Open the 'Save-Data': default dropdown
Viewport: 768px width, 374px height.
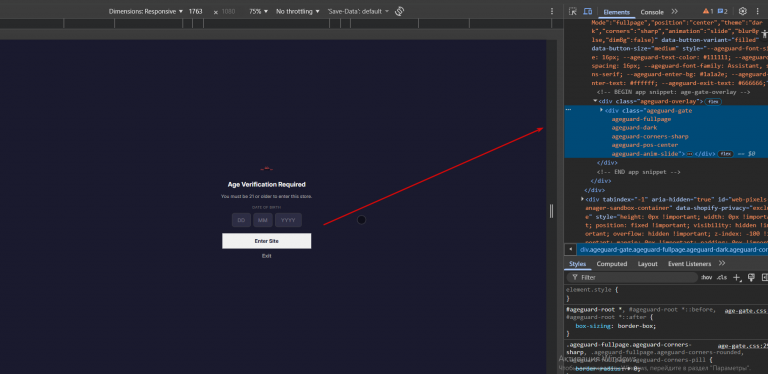(359, 11)
